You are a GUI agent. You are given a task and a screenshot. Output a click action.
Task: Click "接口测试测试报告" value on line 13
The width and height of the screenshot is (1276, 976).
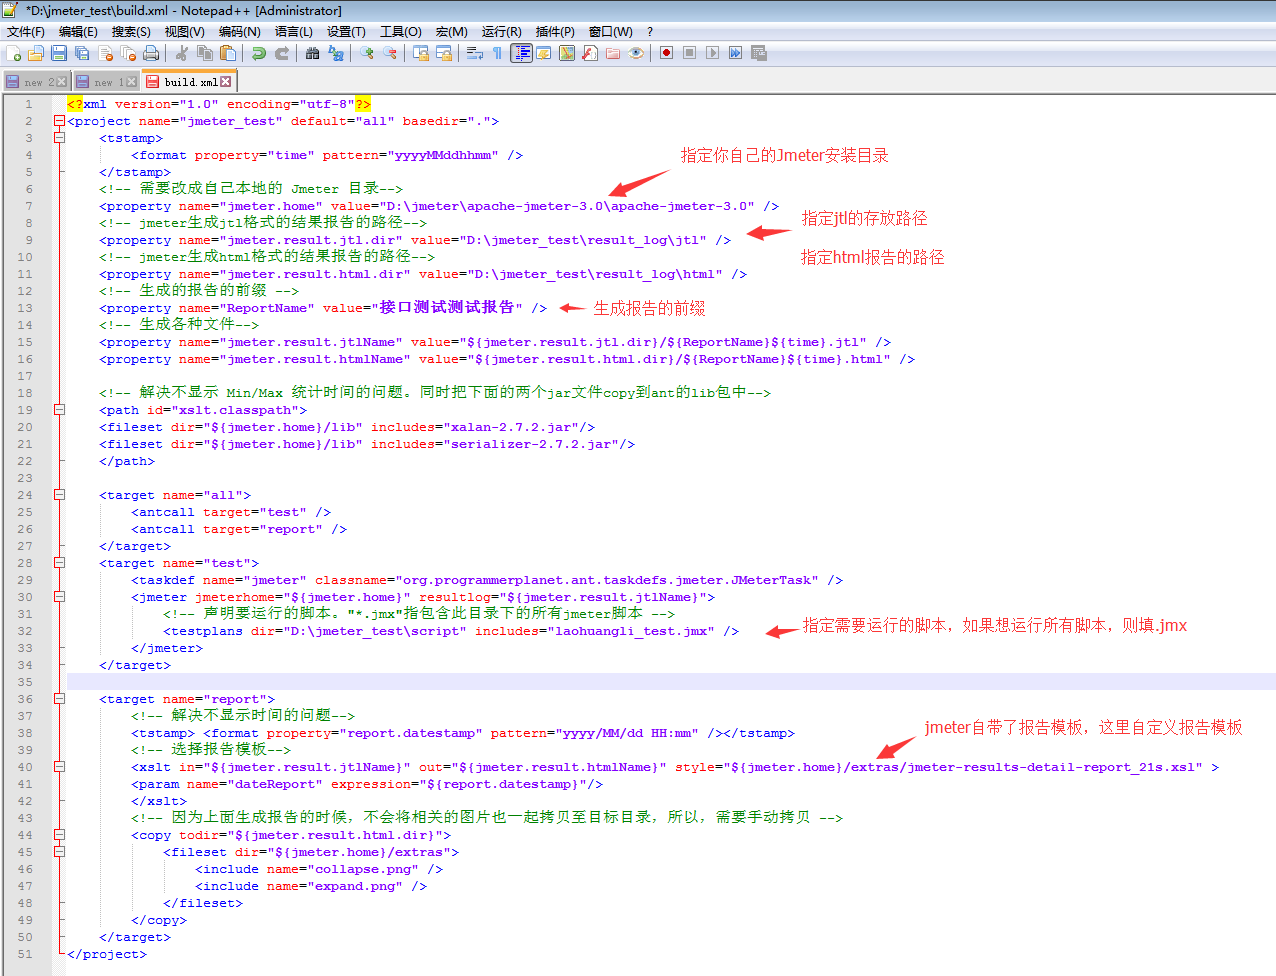coord(446,307)
